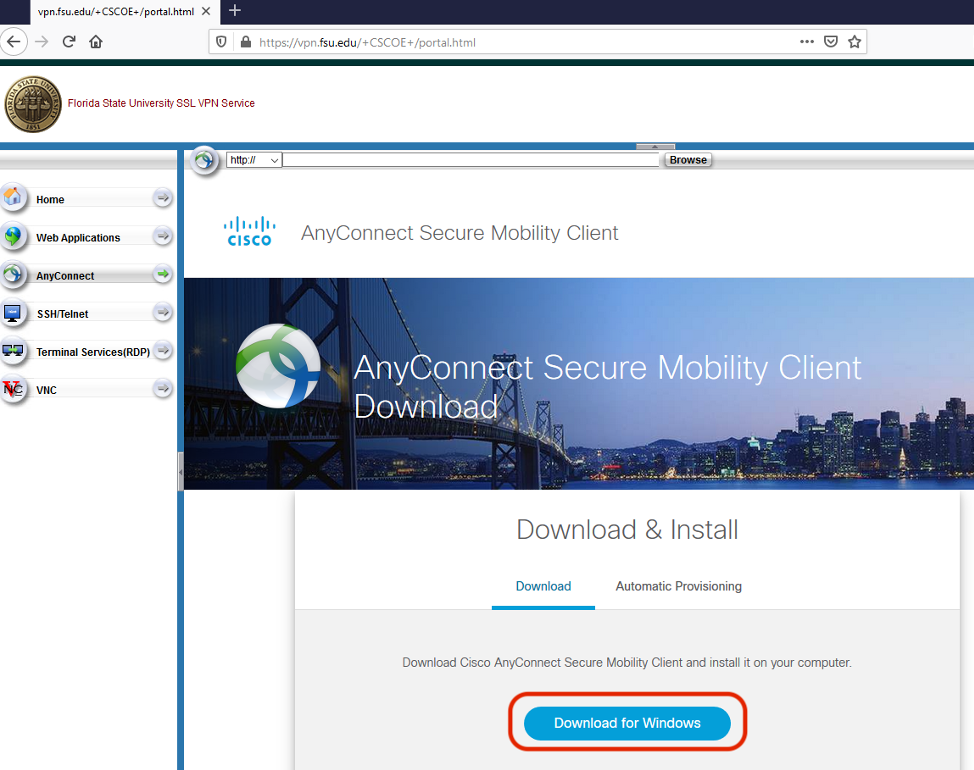Save page to Pocket

[831, 42]
